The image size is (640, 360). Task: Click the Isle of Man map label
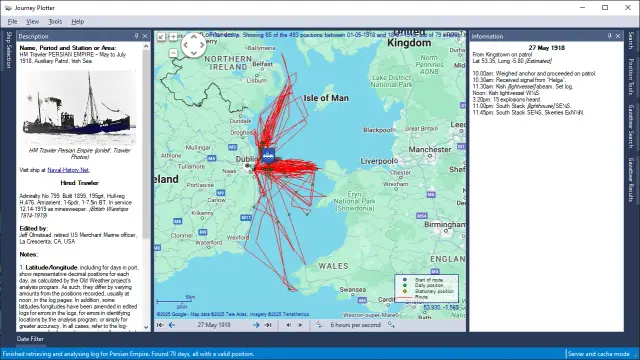click(326, 98)
